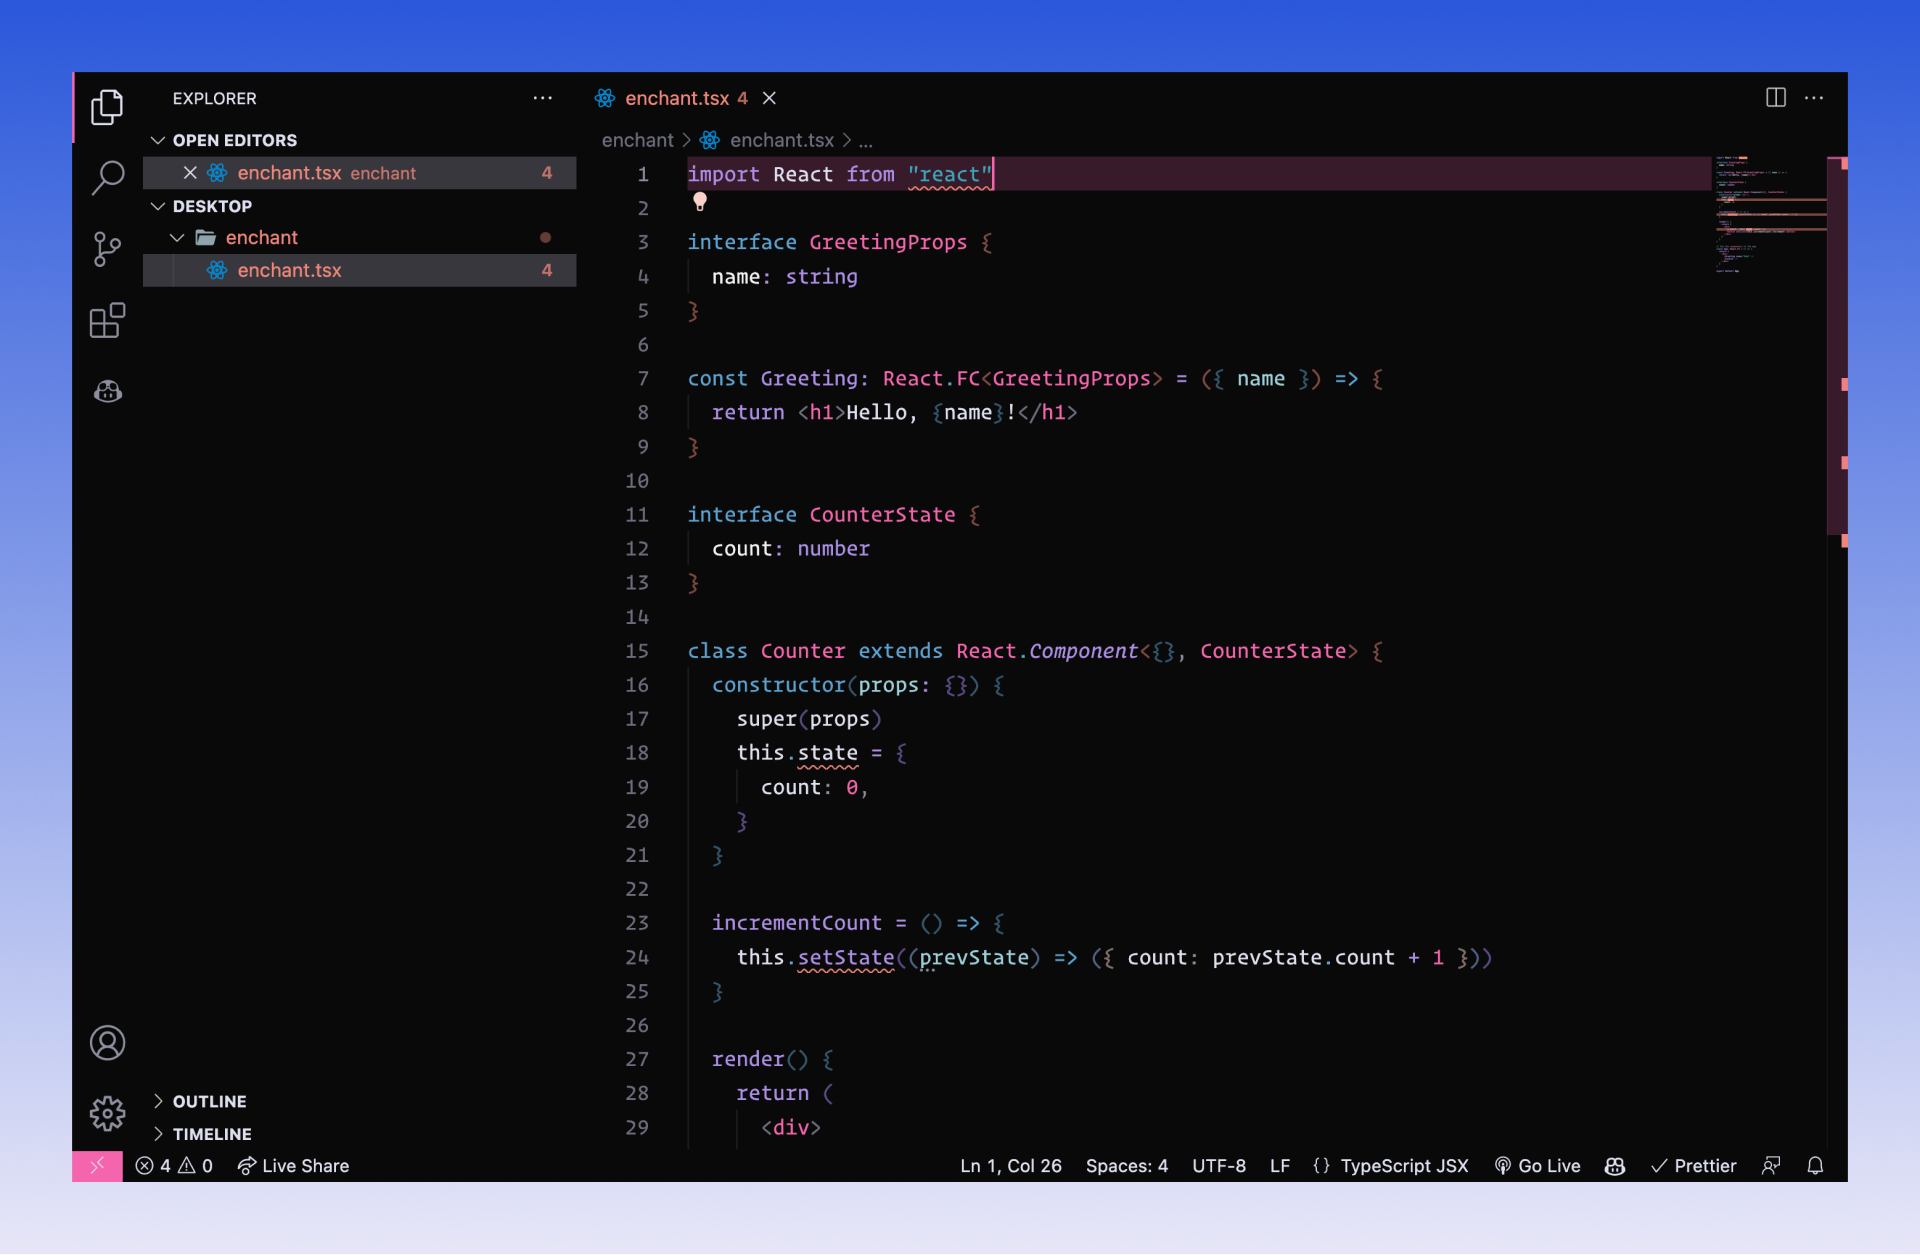Collapse the OPEN EDITORS section
This screenshot has width=1920, height=1255.
pyautogui.click(x=158, y=140)
